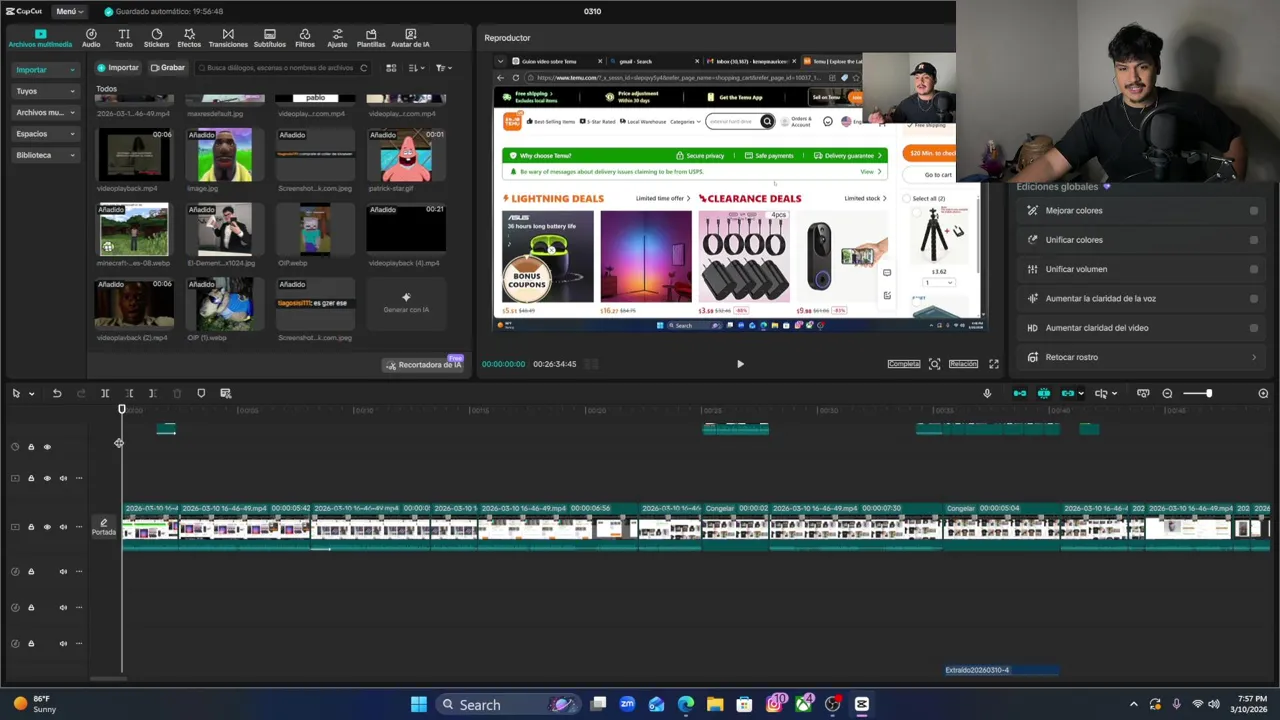This screenshot has width=1280, height=720.
Task: Play the preview video
Action: pos(740,364)
